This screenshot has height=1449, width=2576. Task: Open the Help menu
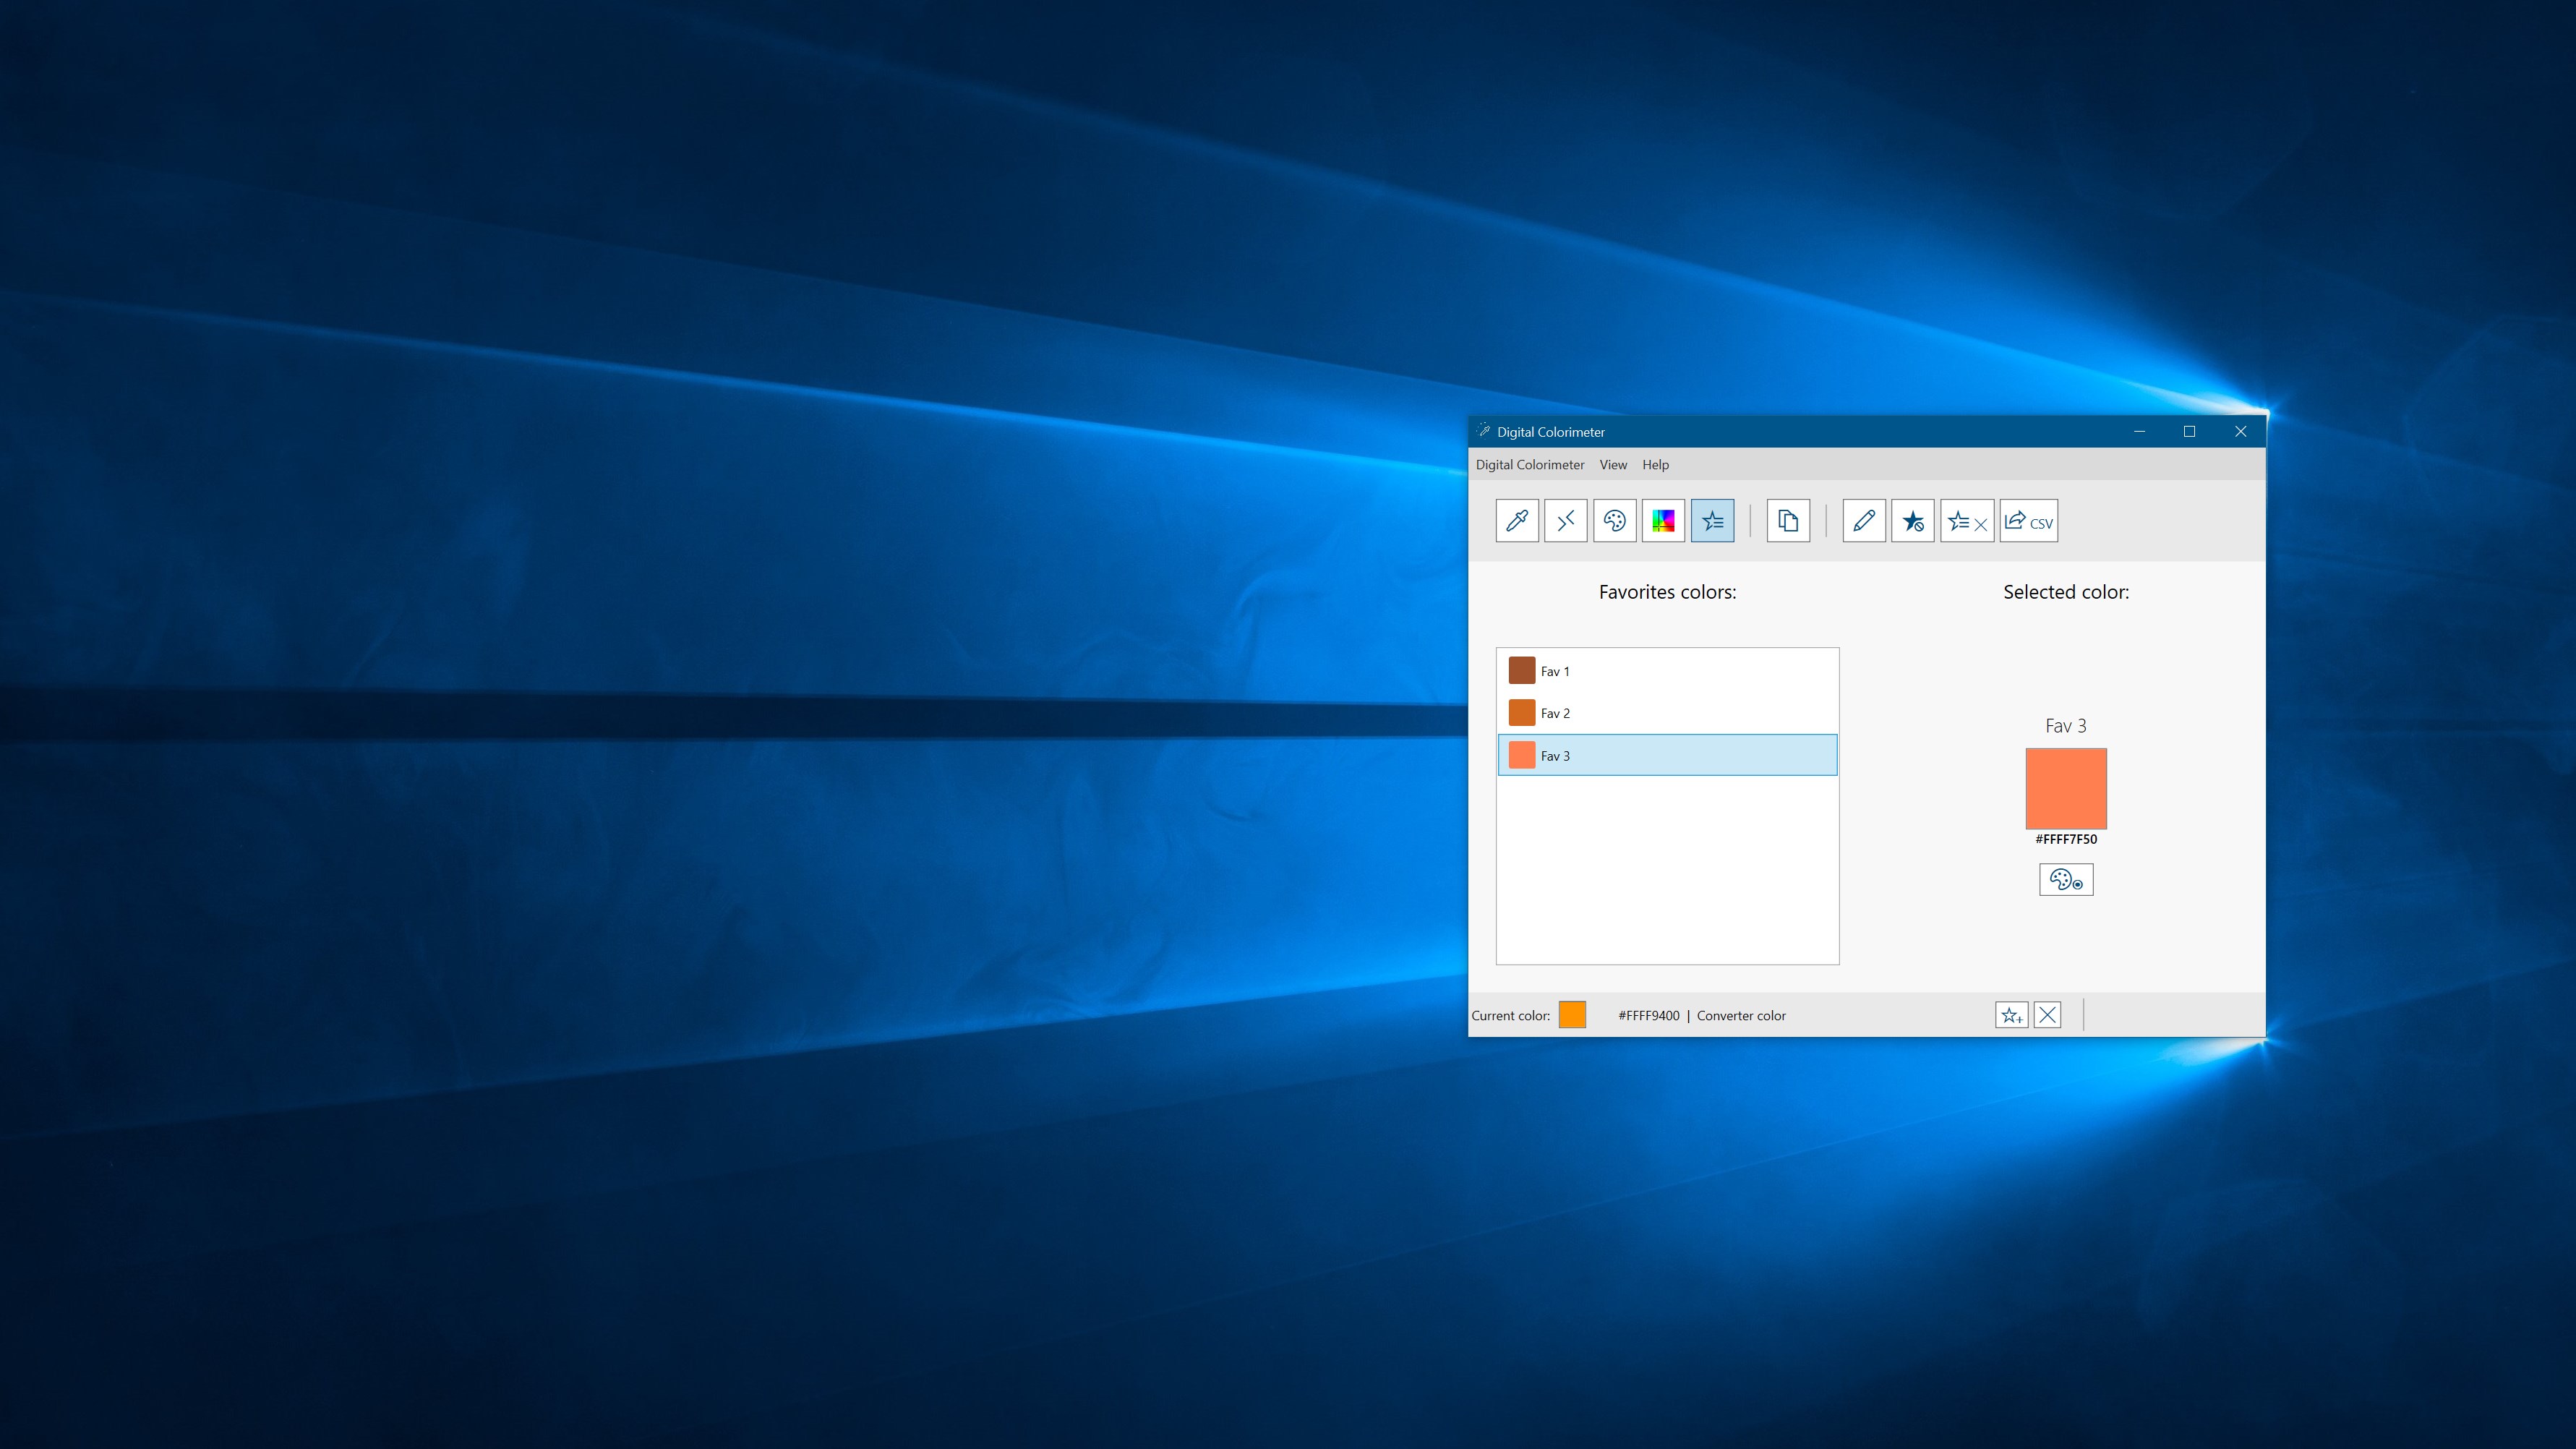coord(1655,465)
